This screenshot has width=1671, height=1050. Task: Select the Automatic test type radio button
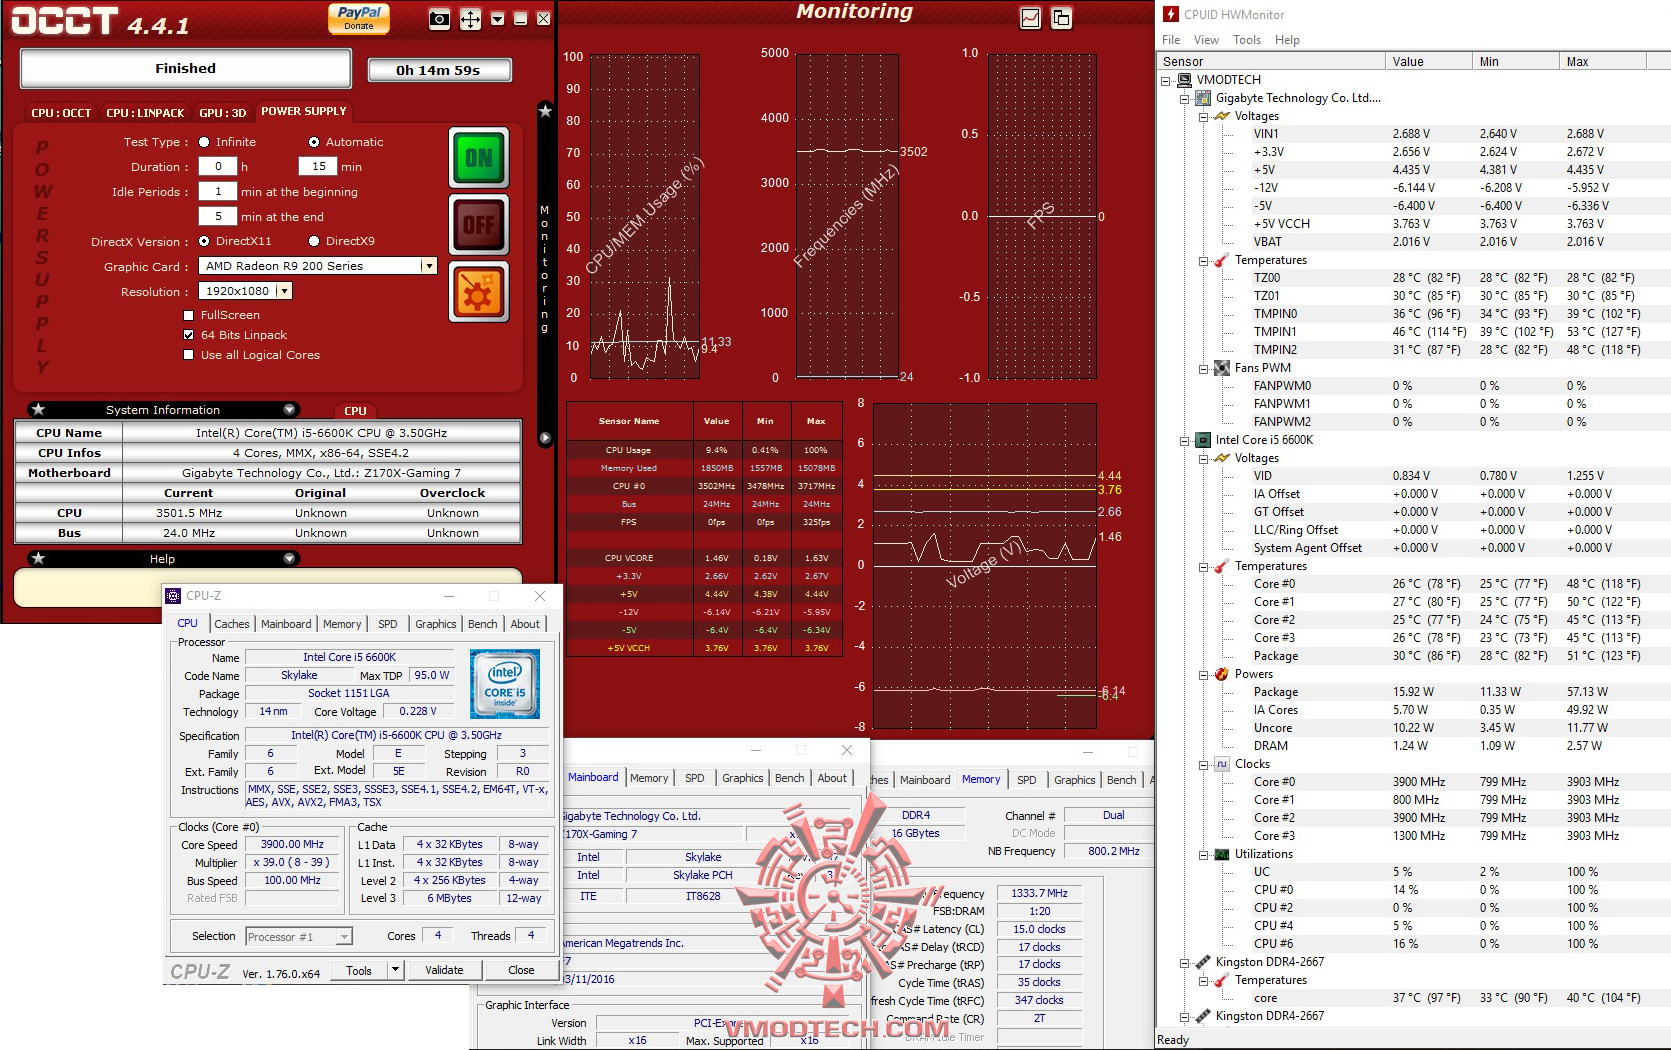314,142
